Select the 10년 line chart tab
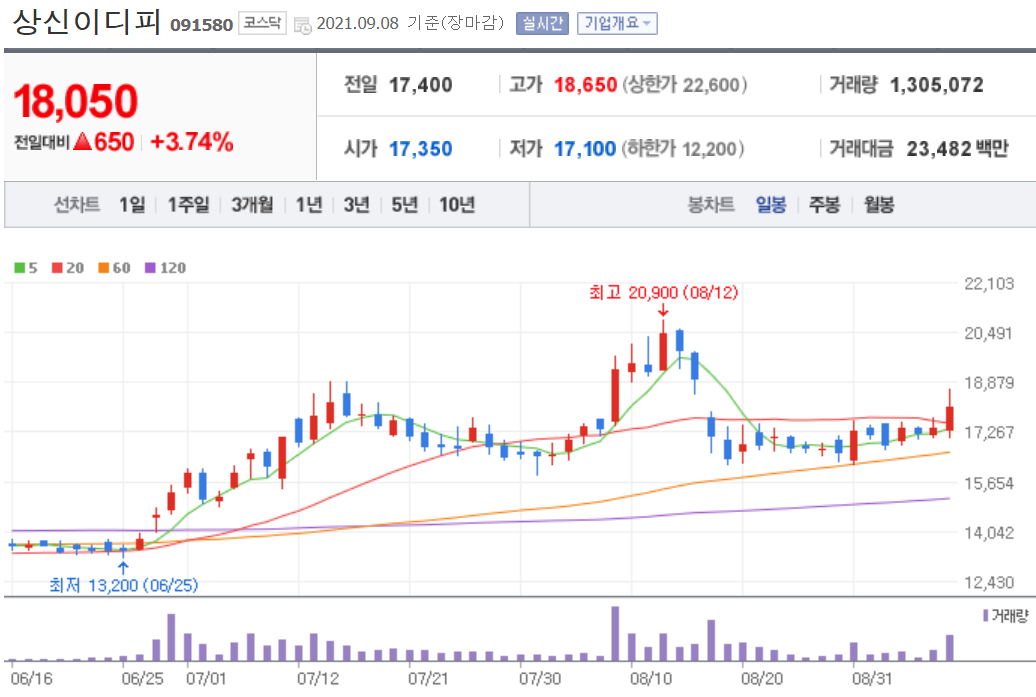Image resolution: width=1036 pixels, height=697 pixels. pyautogui.click(x=457, y=205)
